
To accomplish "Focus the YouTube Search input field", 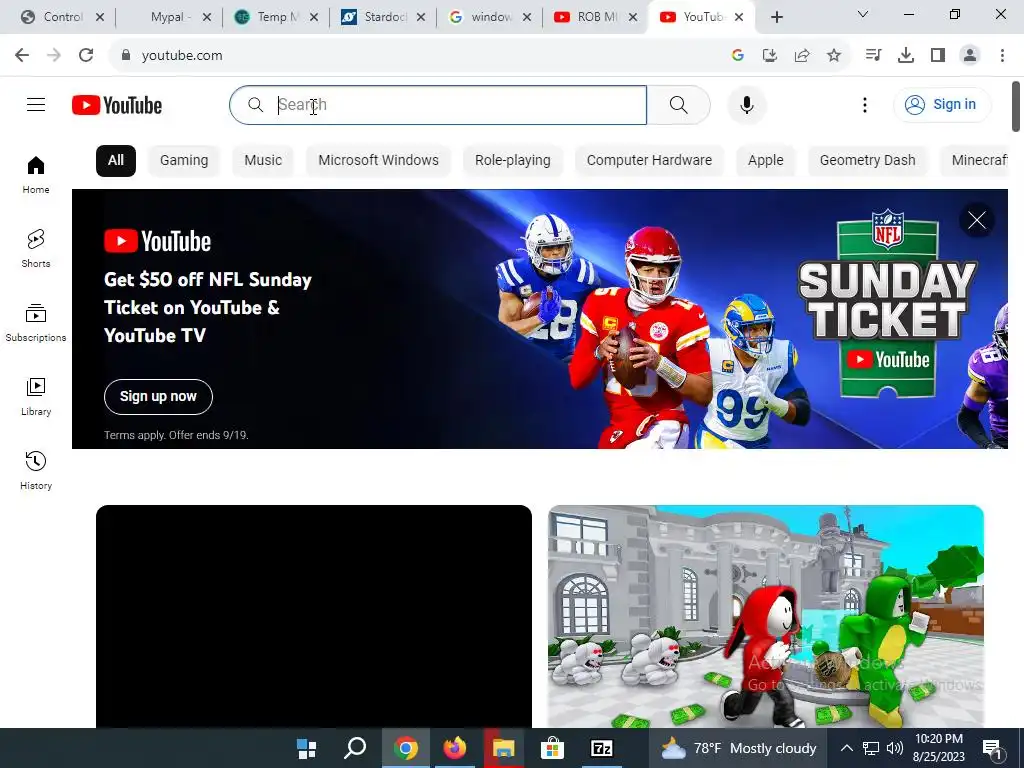I will click(438, 104).
